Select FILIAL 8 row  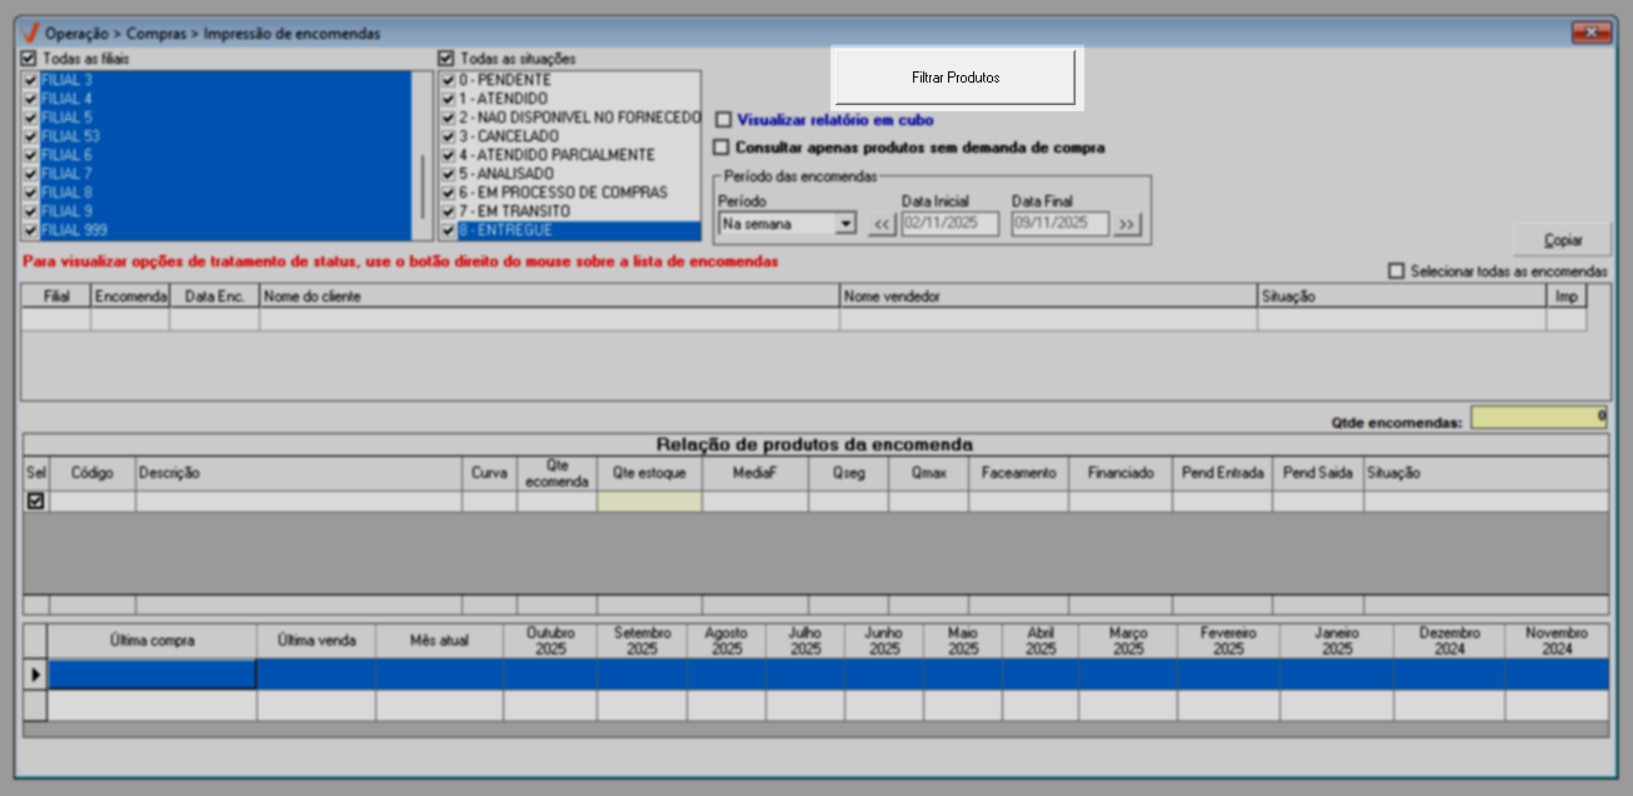tap(225, 193)
